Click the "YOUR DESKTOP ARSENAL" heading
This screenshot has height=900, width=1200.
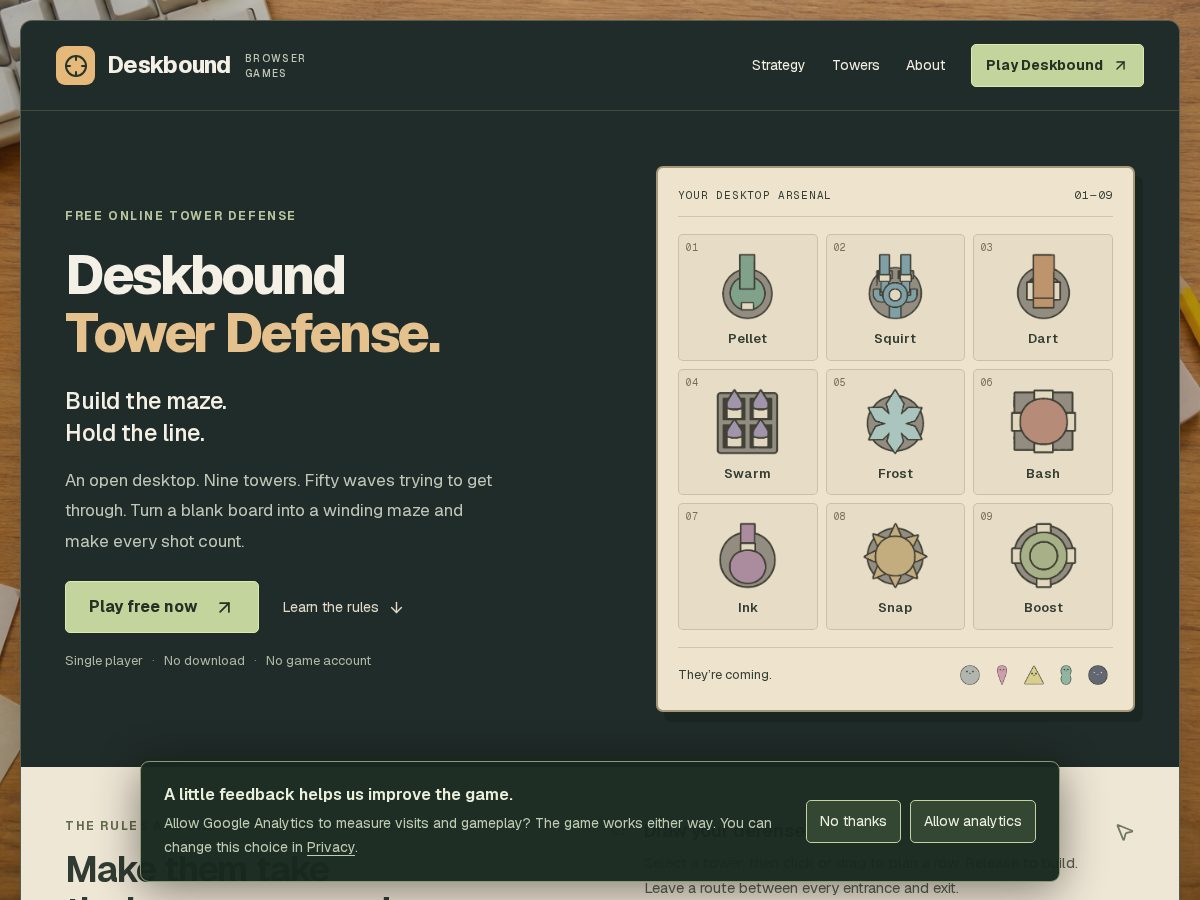(754, 196)
